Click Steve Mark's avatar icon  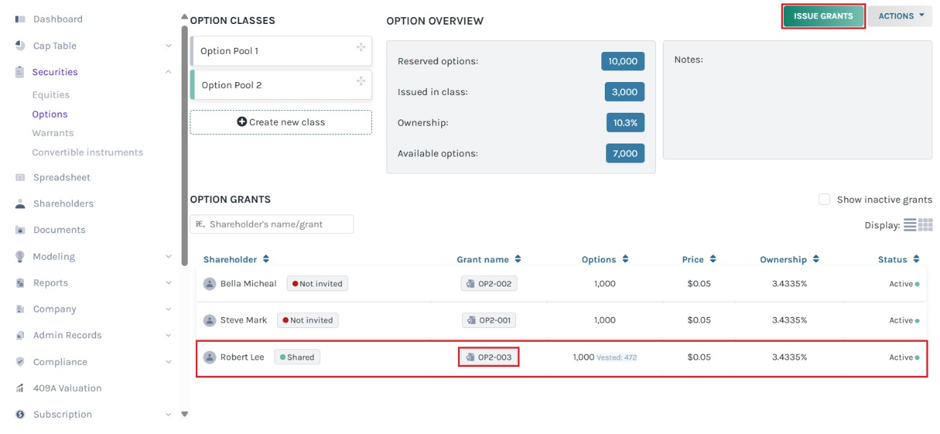tap(209, 320)
